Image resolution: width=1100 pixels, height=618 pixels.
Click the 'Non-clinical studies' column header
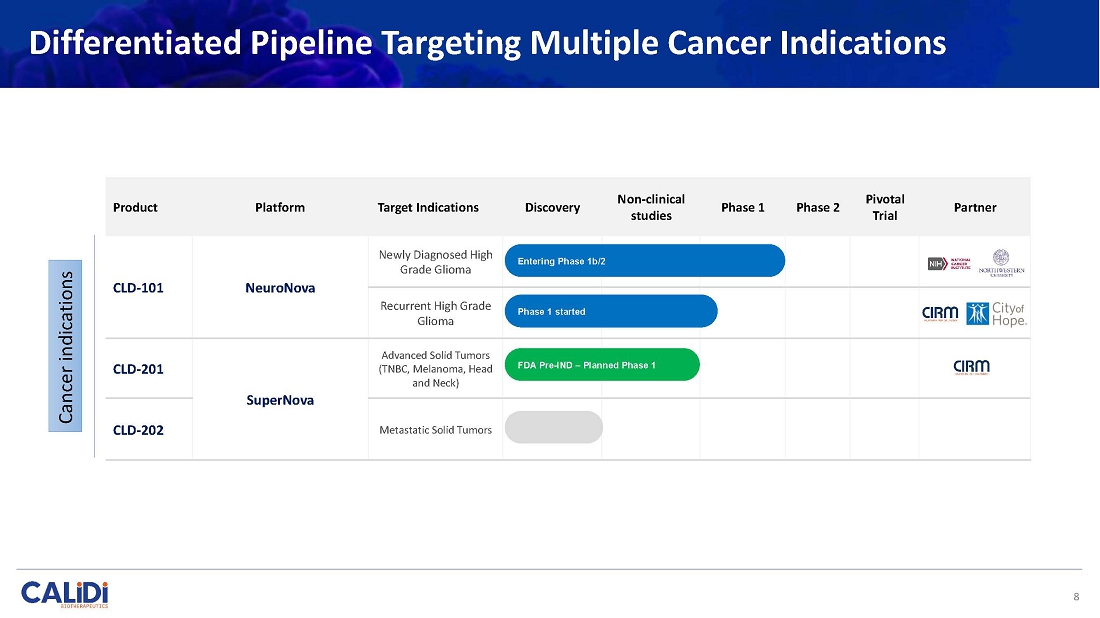(651, 207)
